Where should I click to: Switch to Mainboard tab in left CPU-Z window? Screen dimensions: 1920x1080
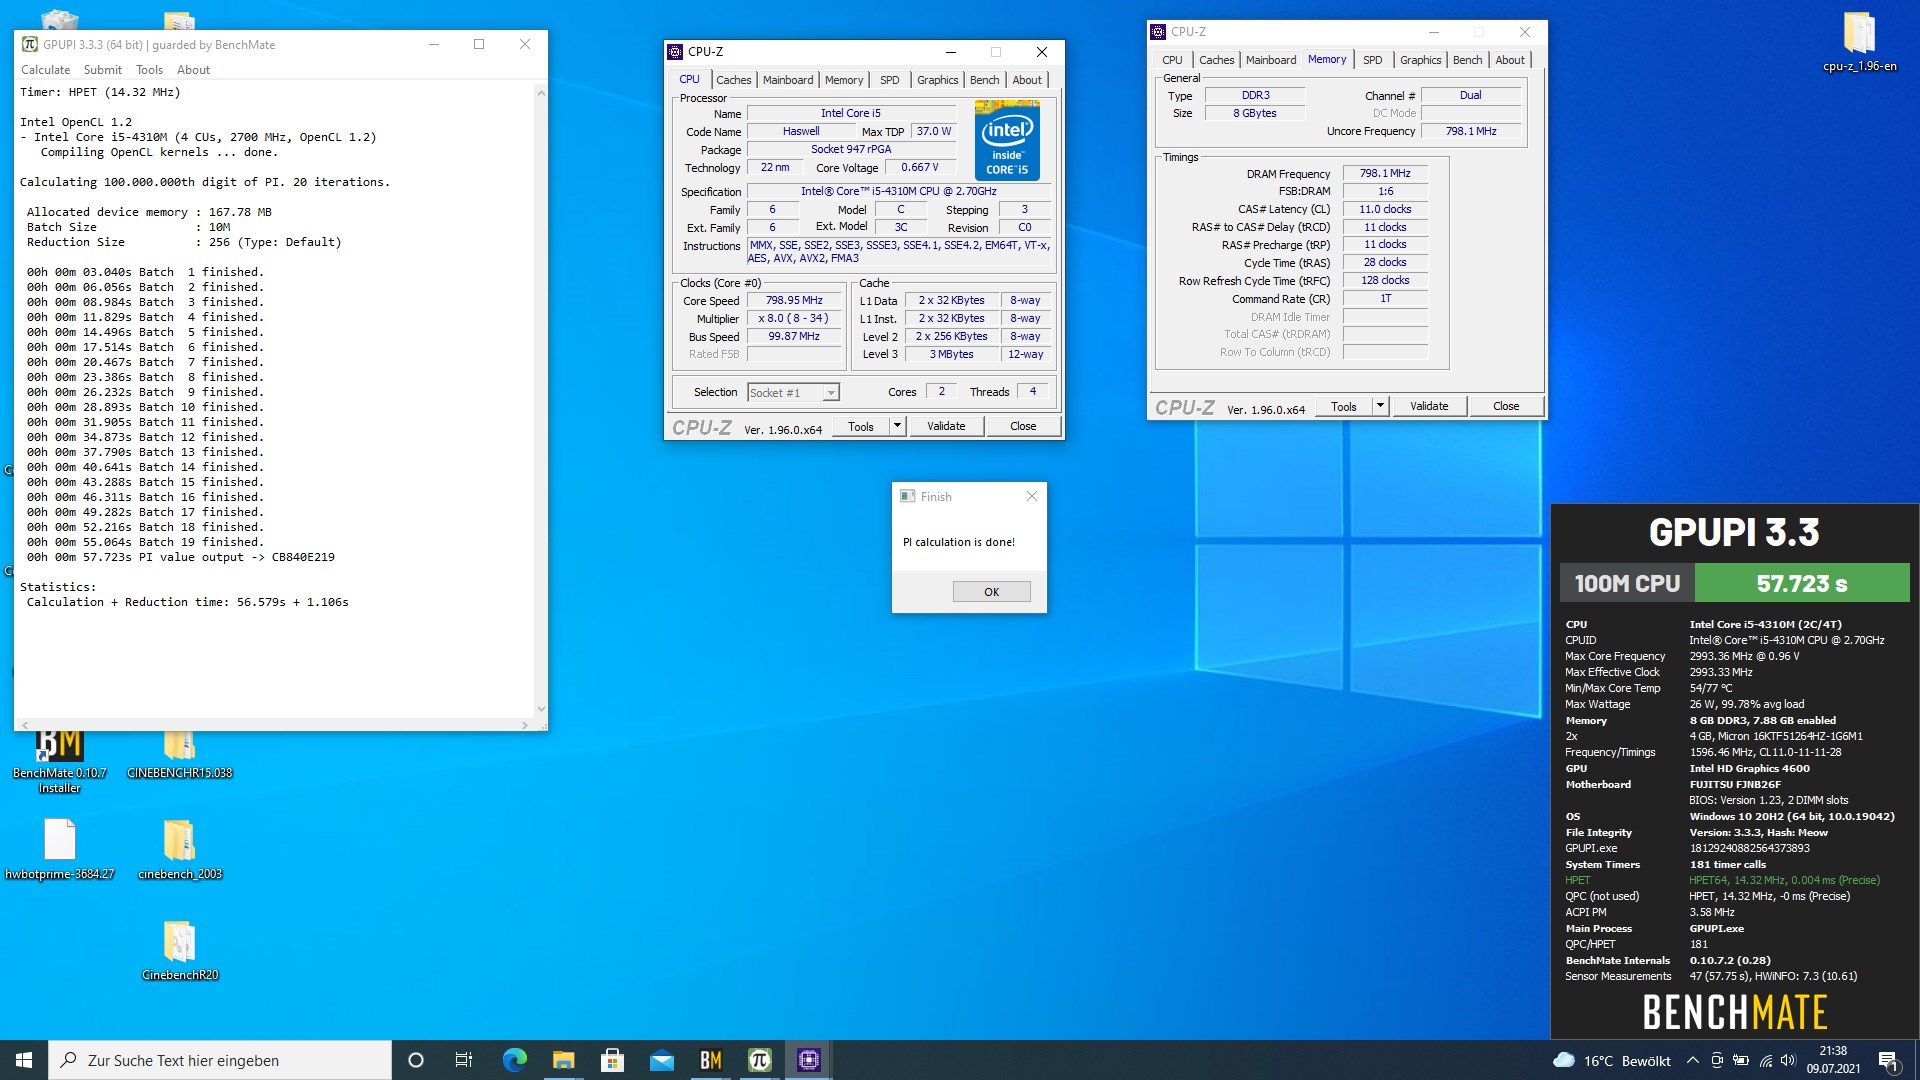[x=788, y=80]
